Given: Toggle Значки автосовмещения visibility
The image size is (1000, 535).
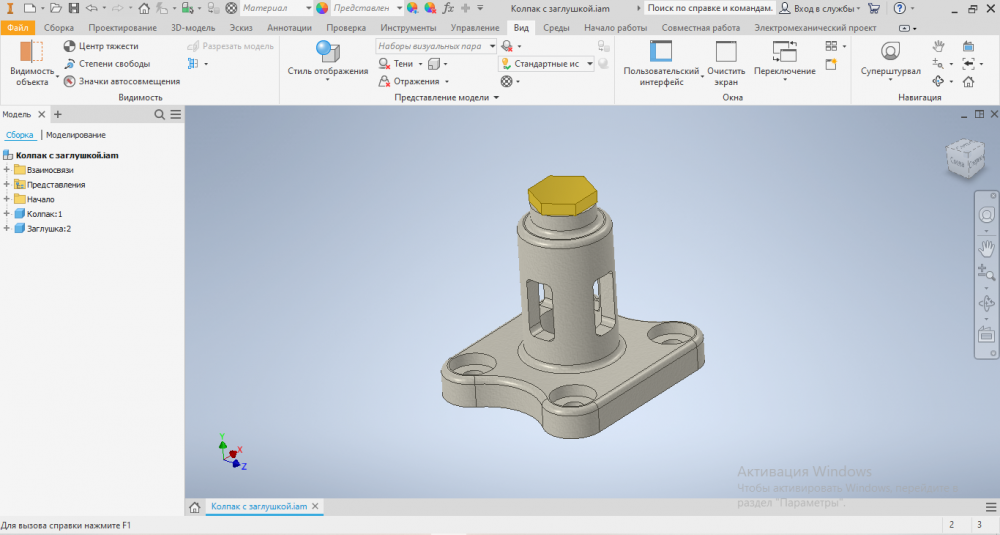Looking at the screenshot, I should click(x=69, y=81).
